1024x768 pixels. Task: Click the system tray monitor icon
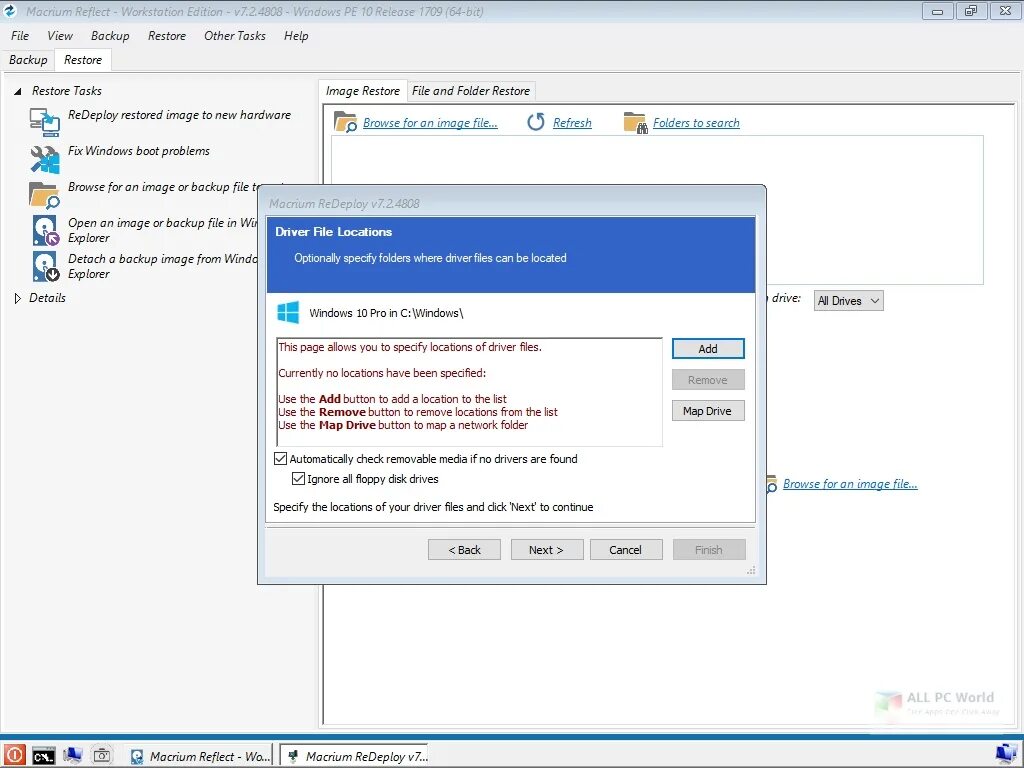[1006, 754]
